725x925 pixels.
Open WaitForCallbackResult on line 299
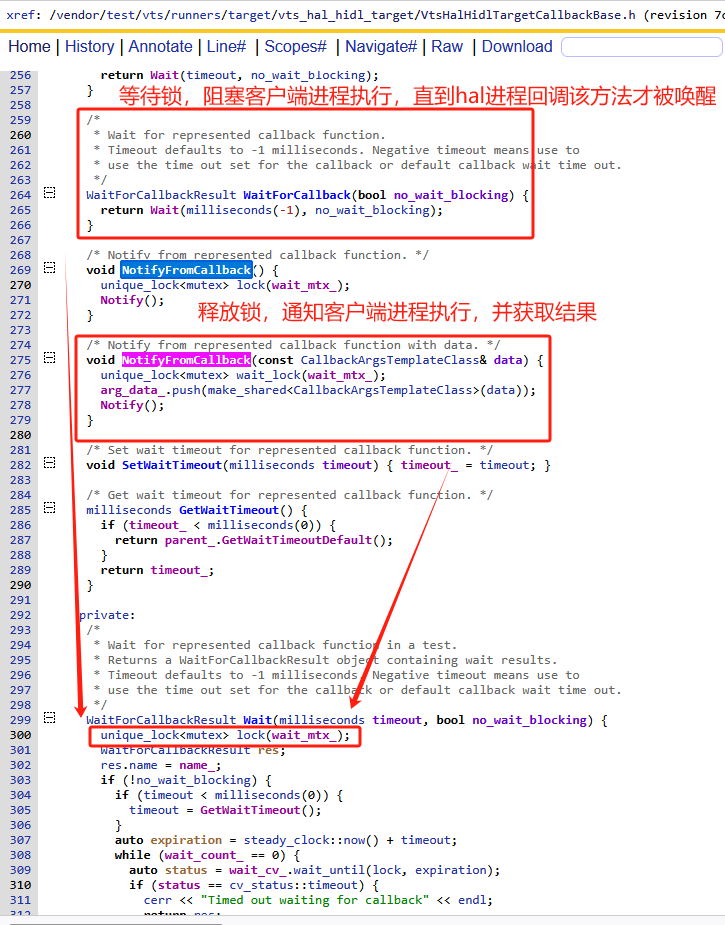[161, 720]
